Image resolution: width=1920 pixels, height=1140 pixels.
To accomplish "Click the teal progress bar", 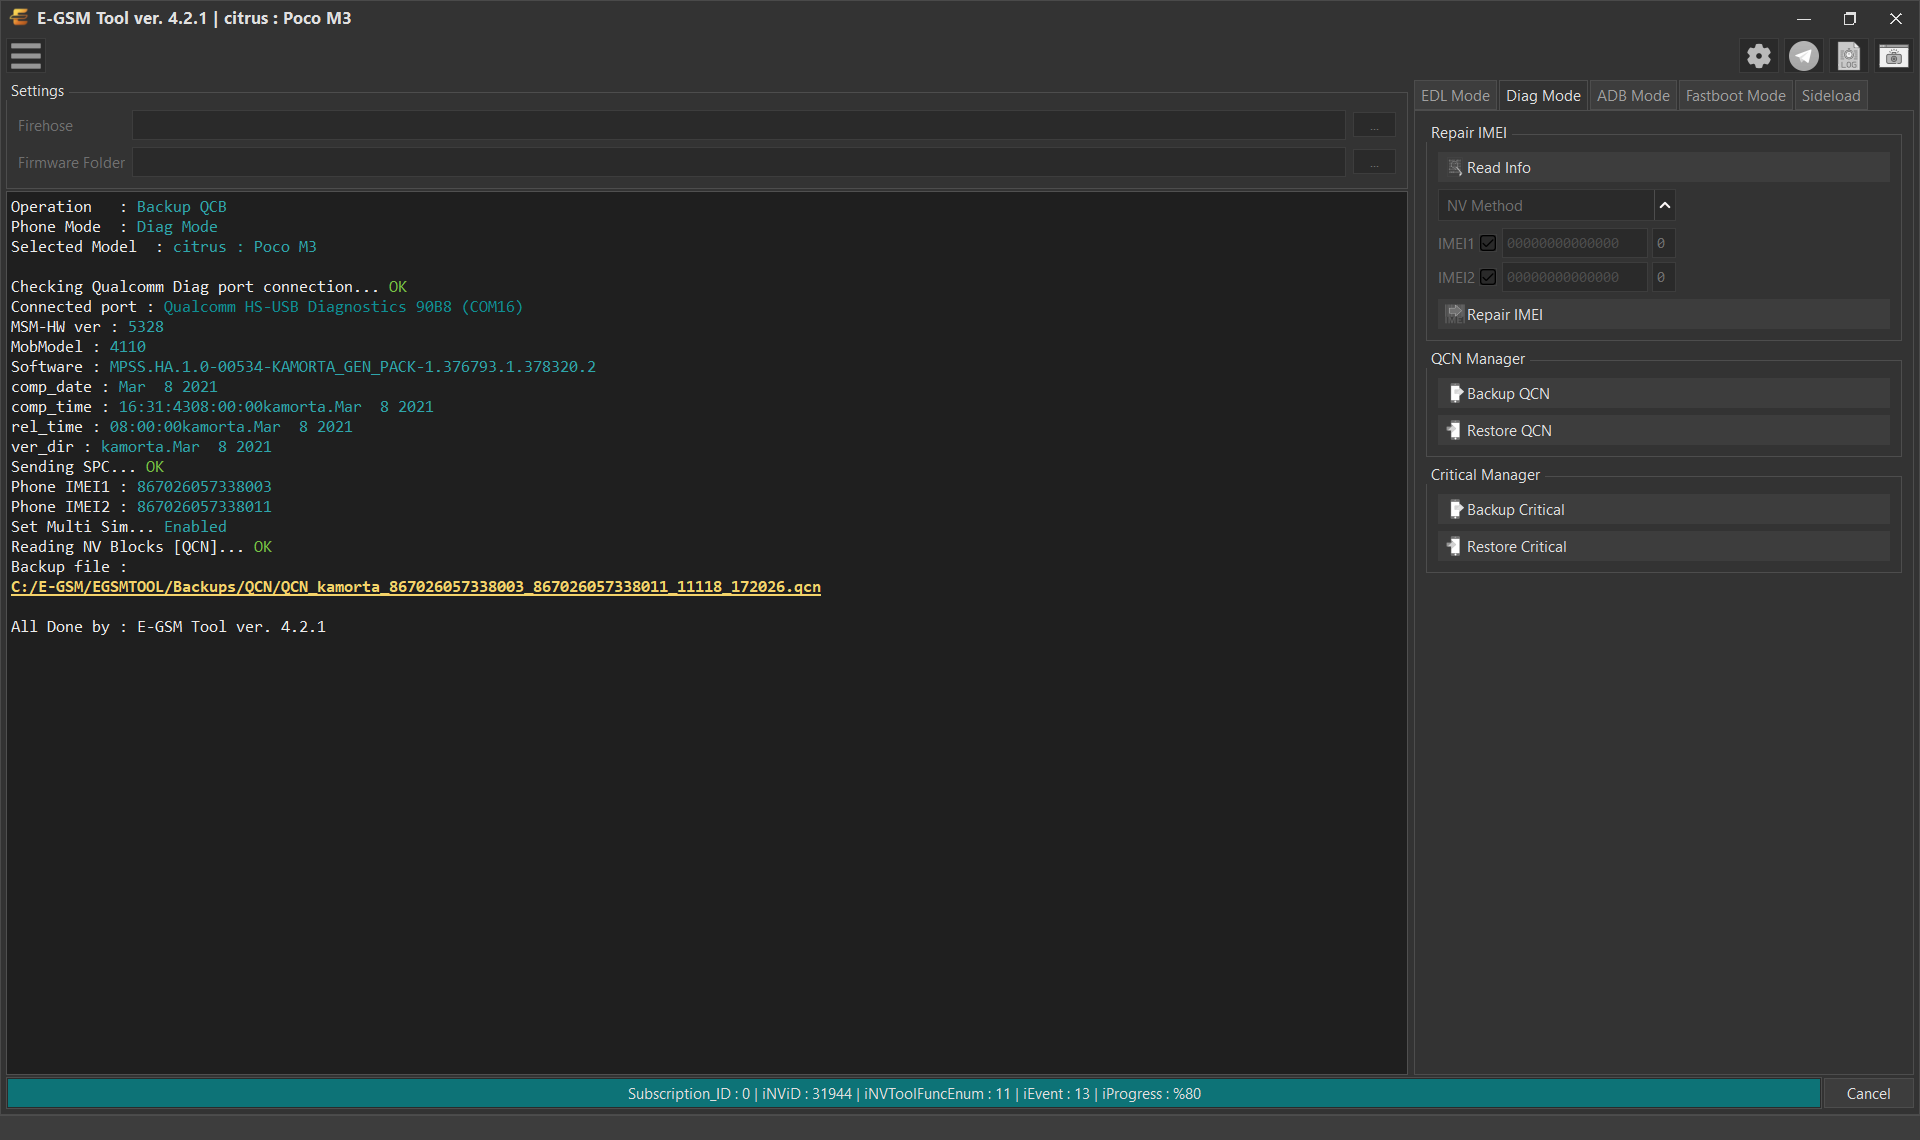I will click(x=913, y=1094).
